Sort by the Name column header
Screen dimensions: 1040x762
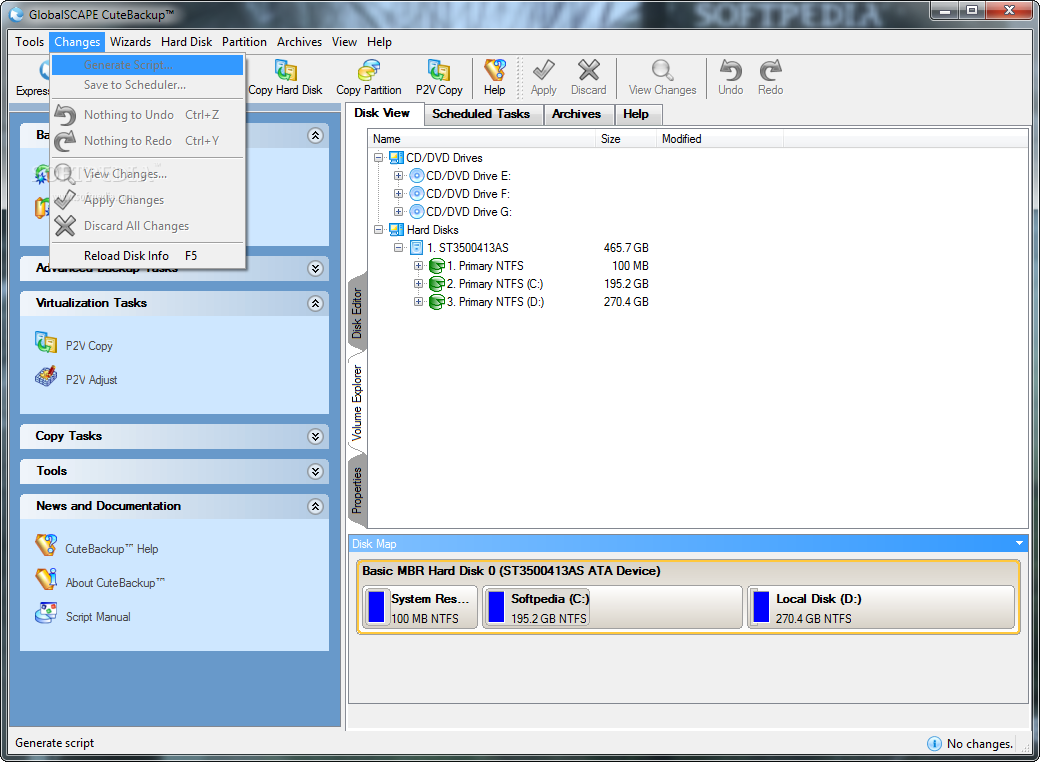coord(482,139)
